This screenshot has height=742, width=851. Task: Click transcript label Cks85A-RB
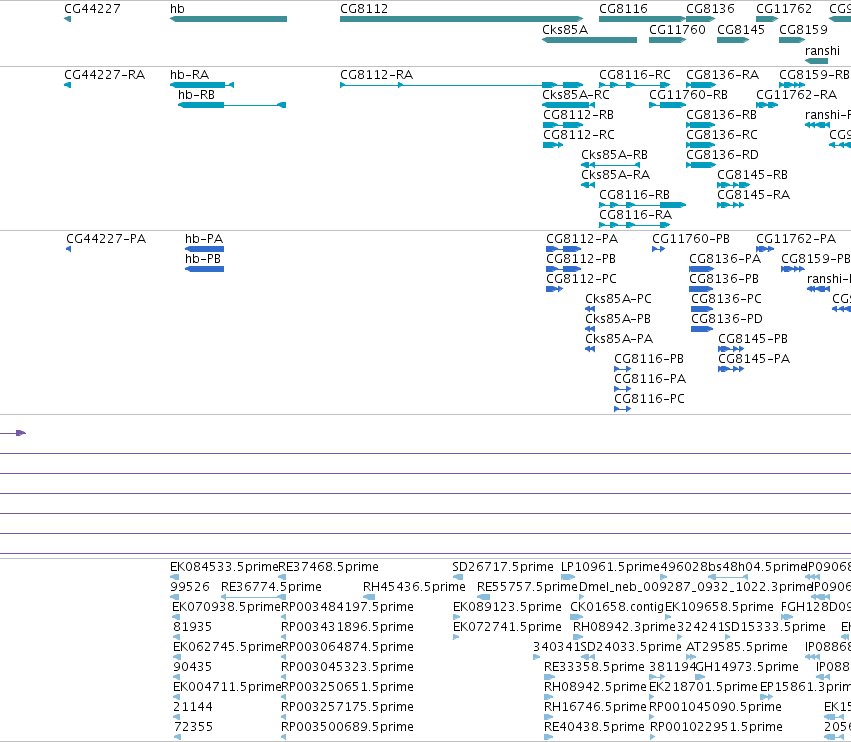(614, 155)
